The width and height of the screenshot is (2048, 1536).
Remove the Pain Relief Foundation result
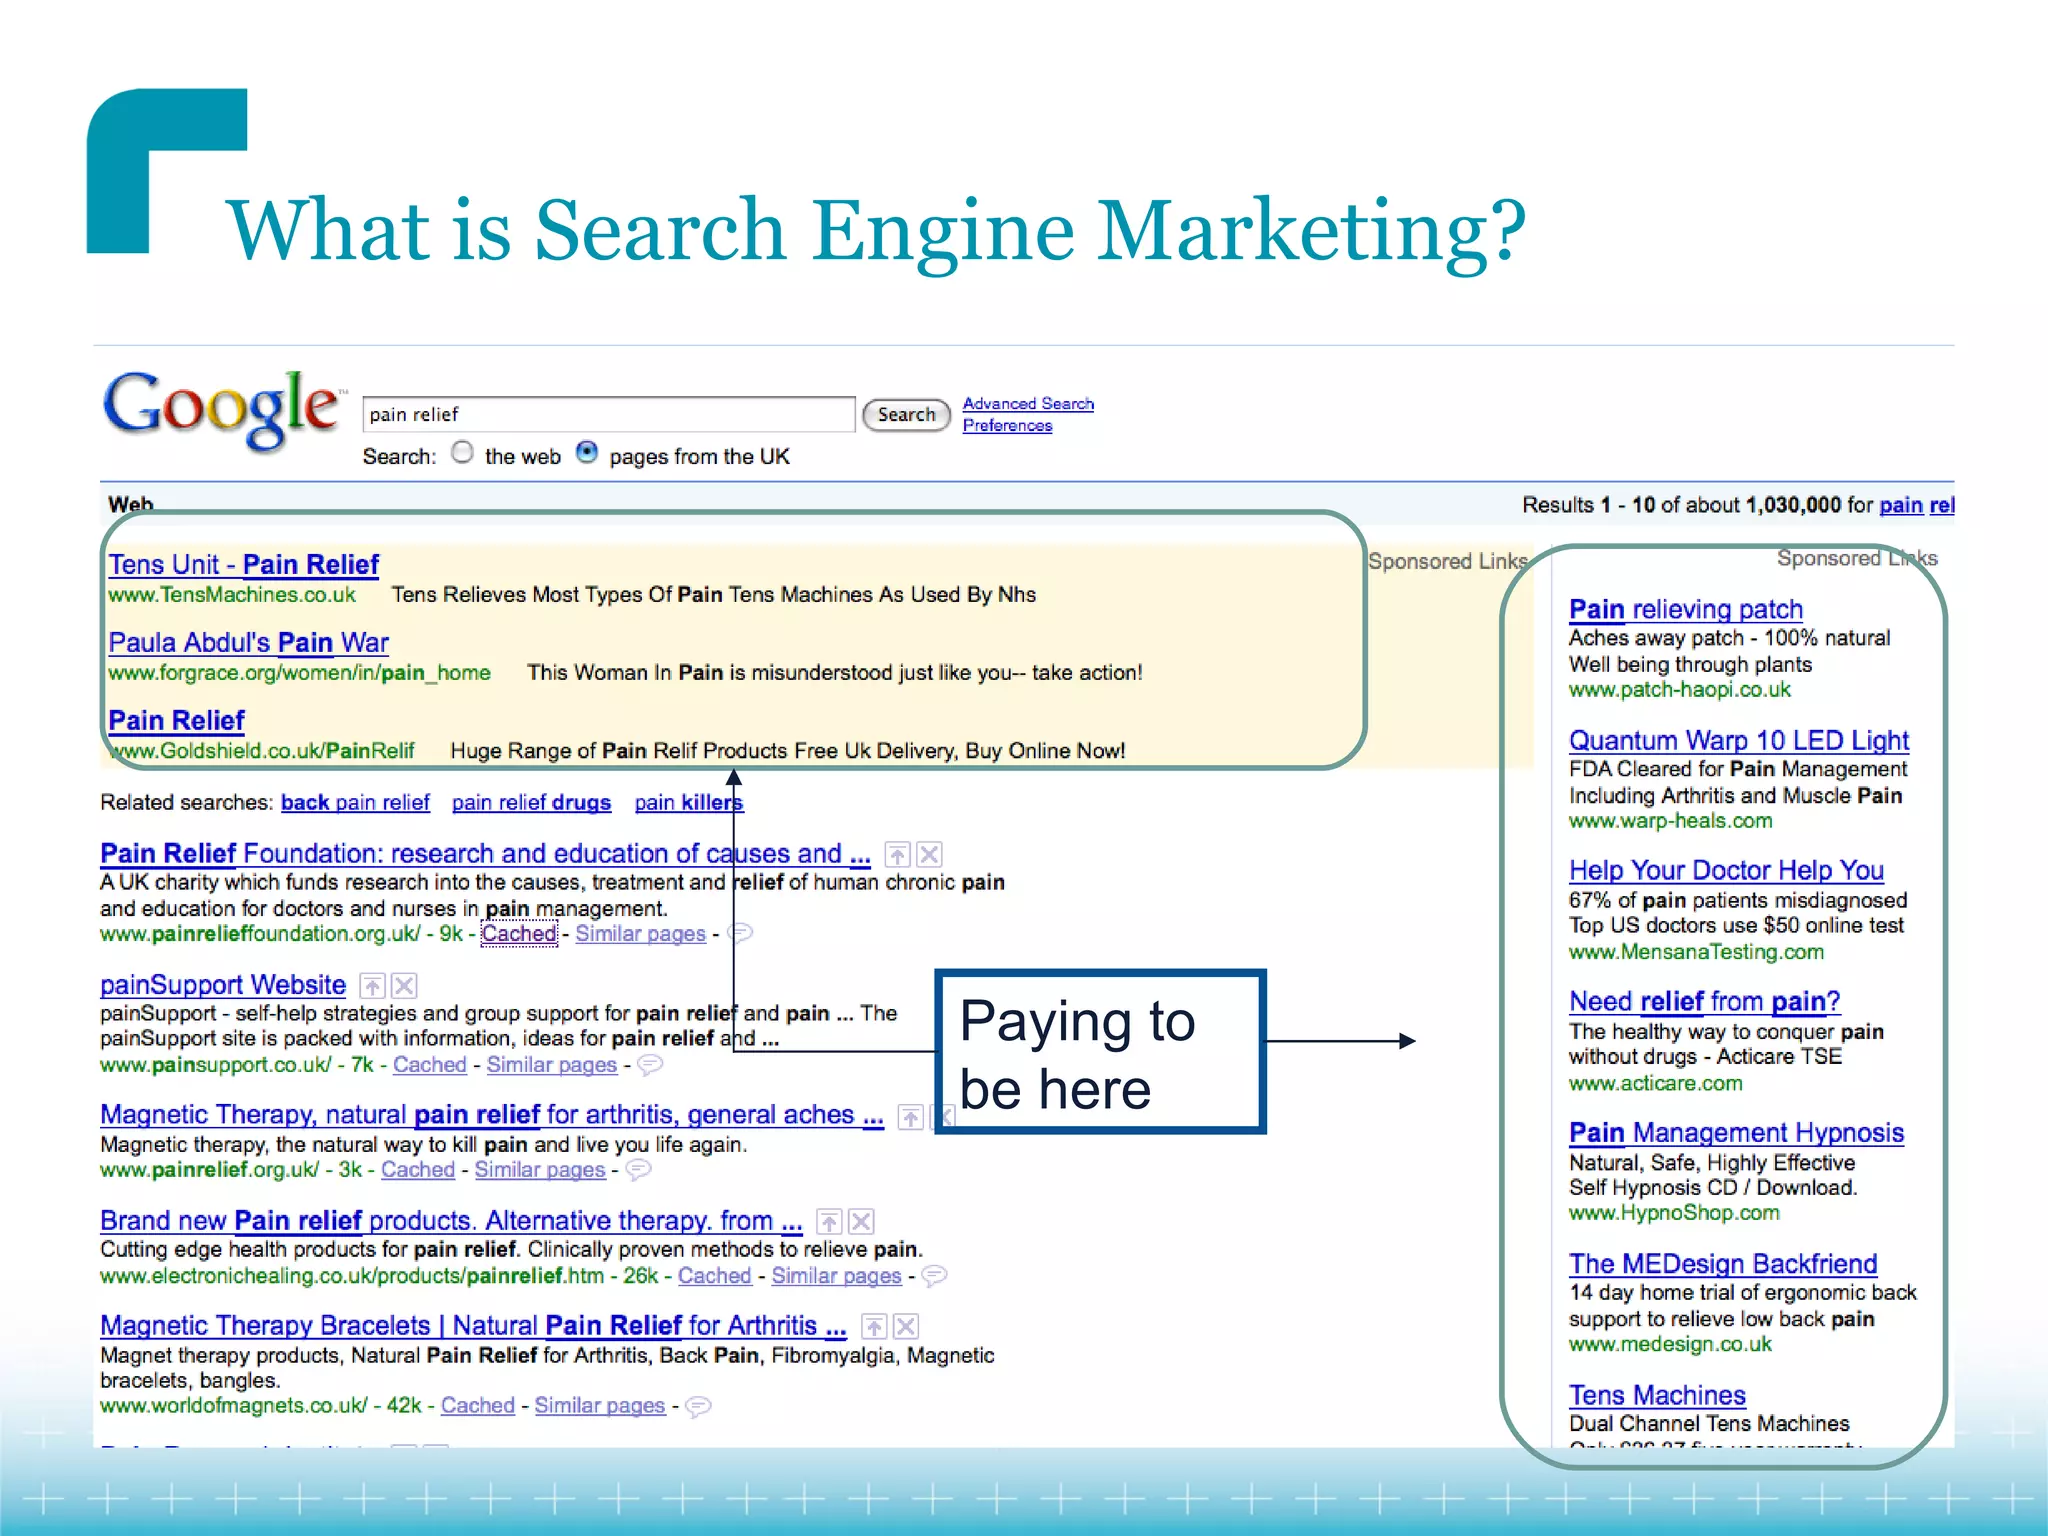click(x=930, y=855)
